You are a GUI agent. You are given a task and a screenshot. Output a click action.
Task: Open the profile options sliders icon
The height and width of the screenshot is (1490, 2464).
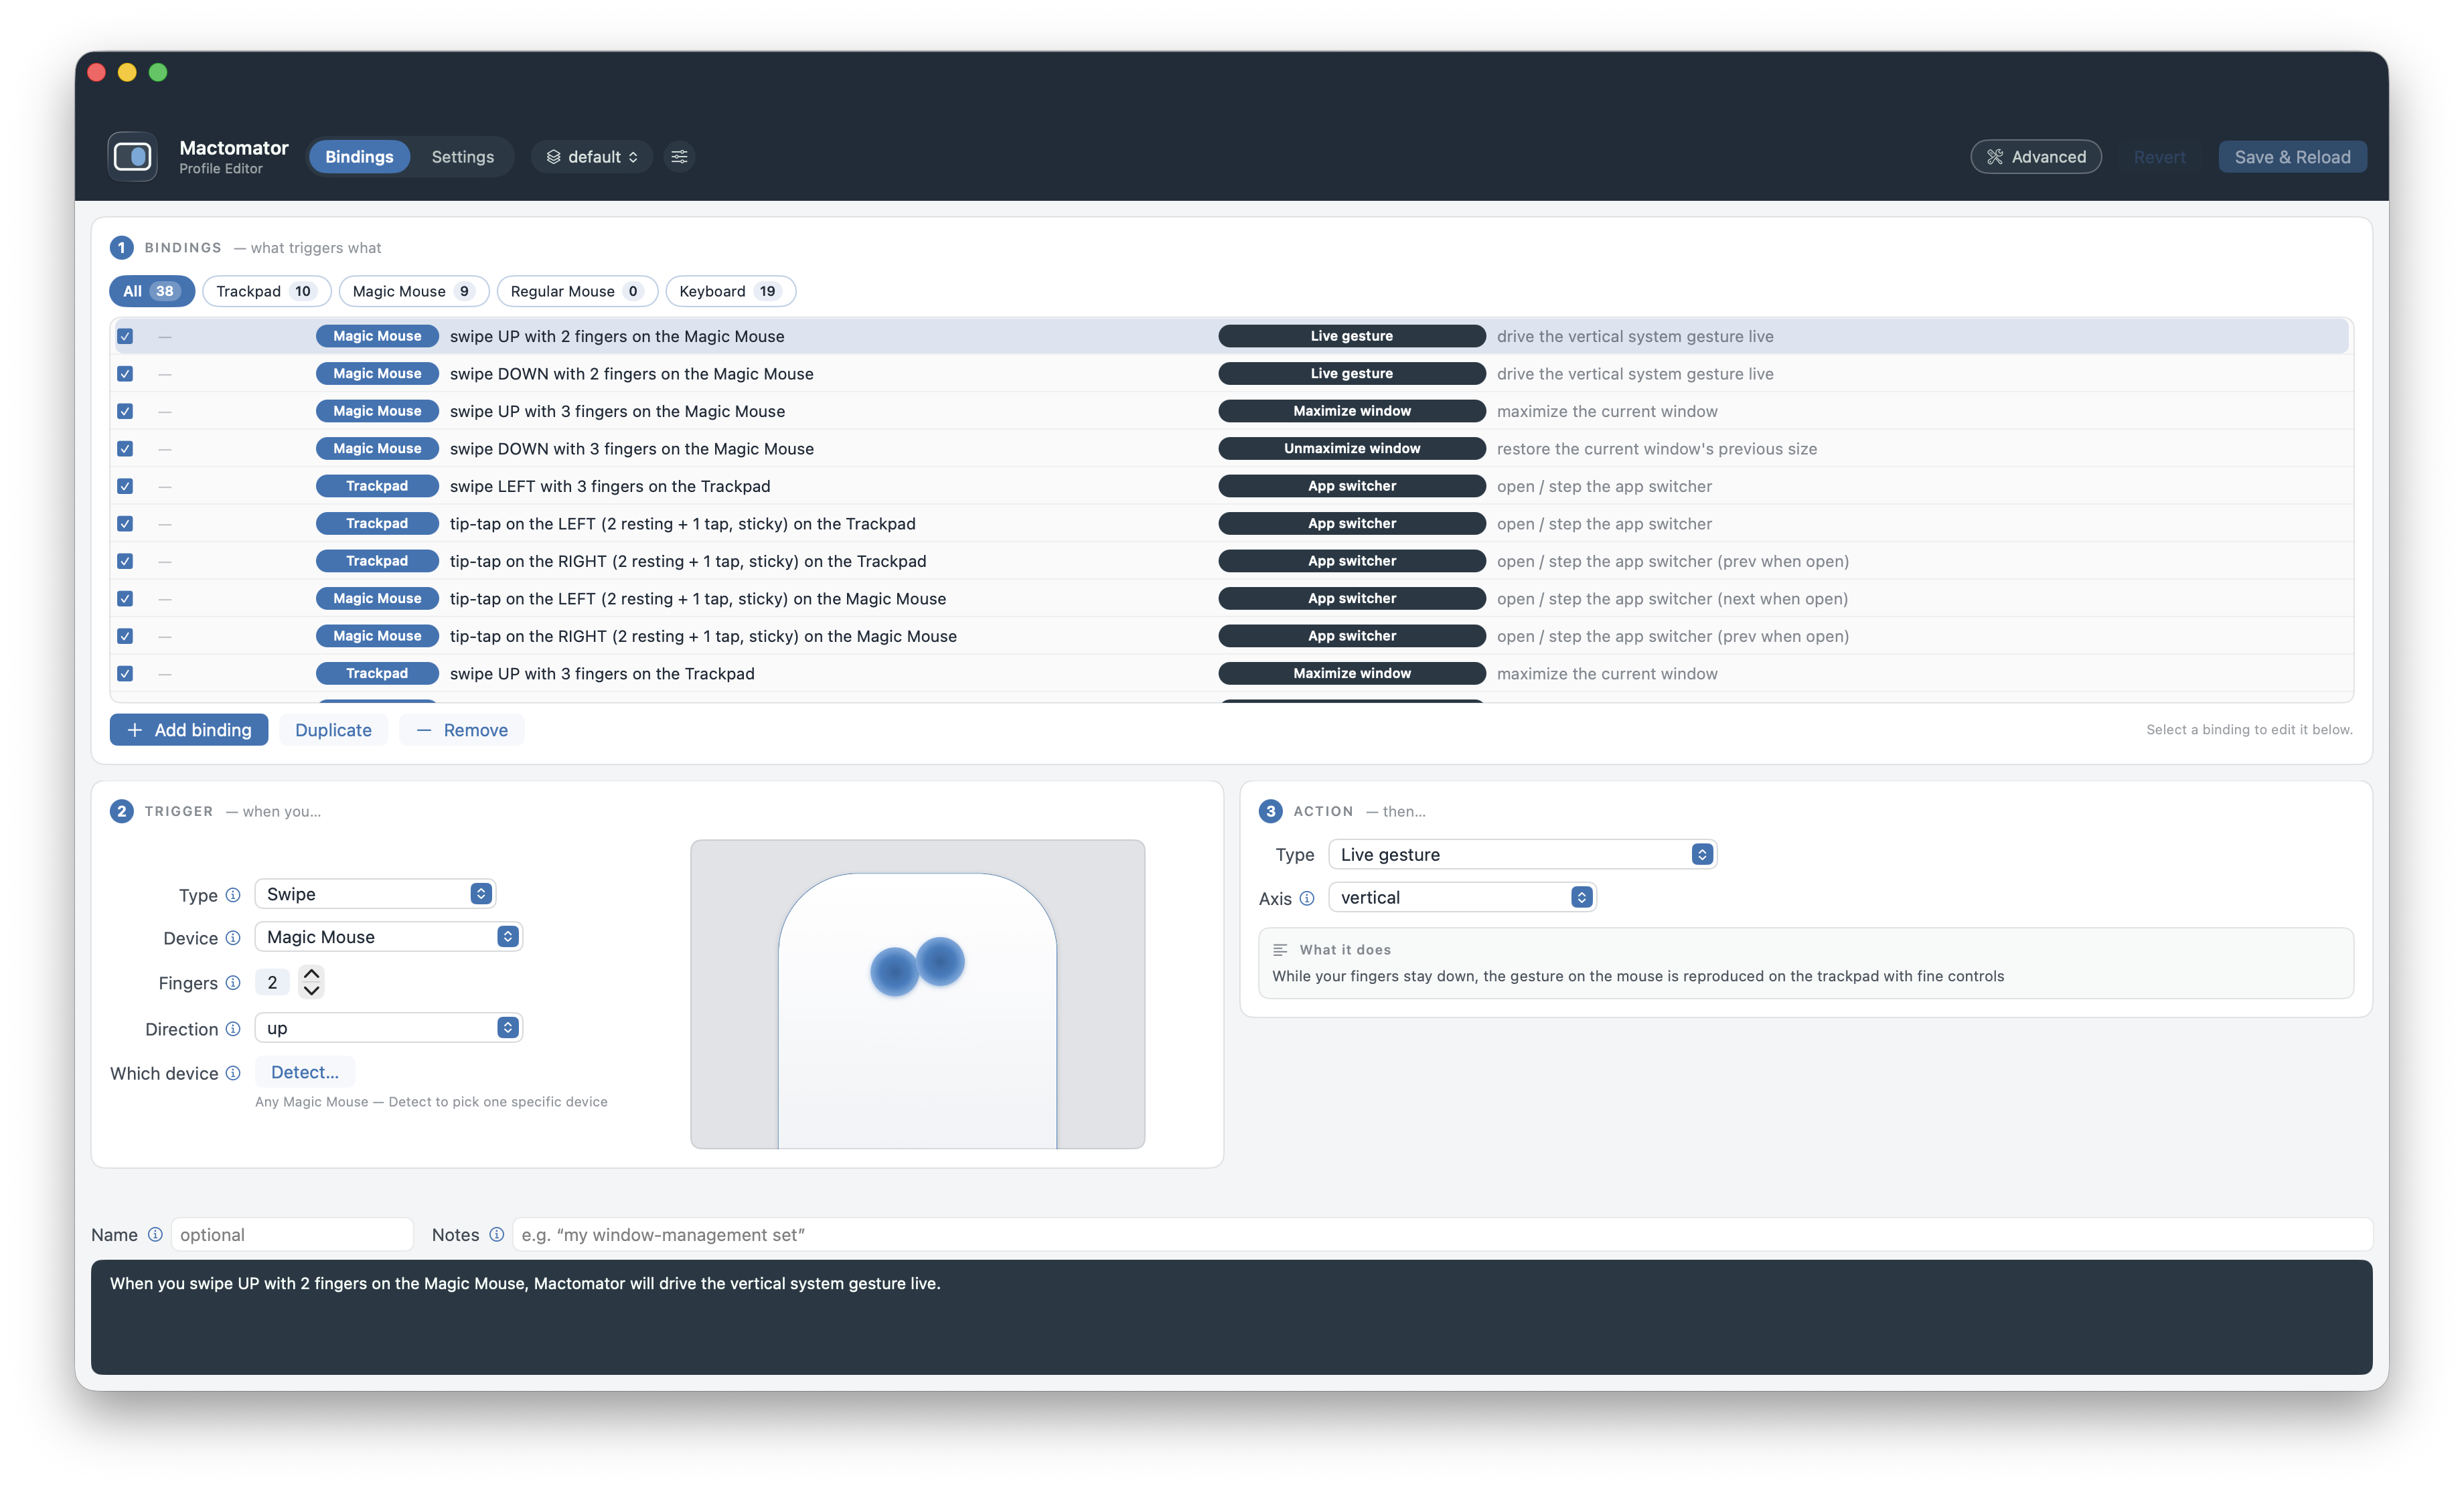679,157
